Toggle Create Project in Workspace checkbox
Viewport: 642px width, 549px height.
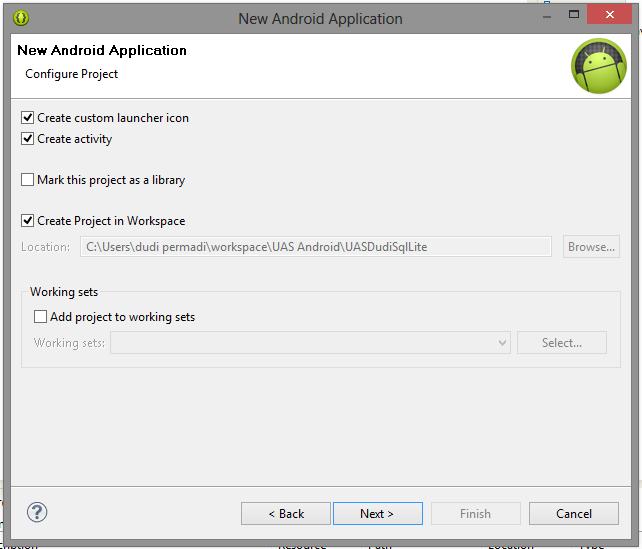click(x=27, y=221)
